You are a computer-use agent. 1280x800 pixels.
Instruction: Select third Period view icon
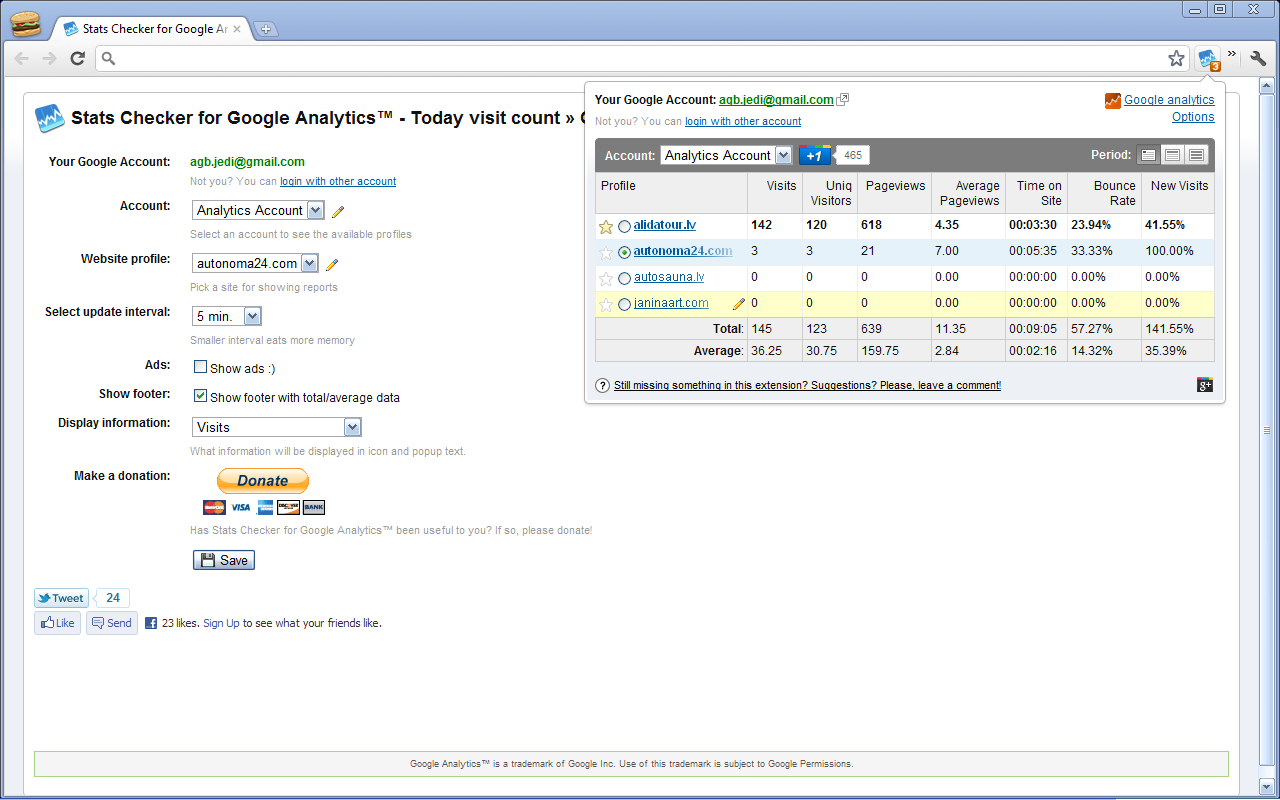[1197, 155]
